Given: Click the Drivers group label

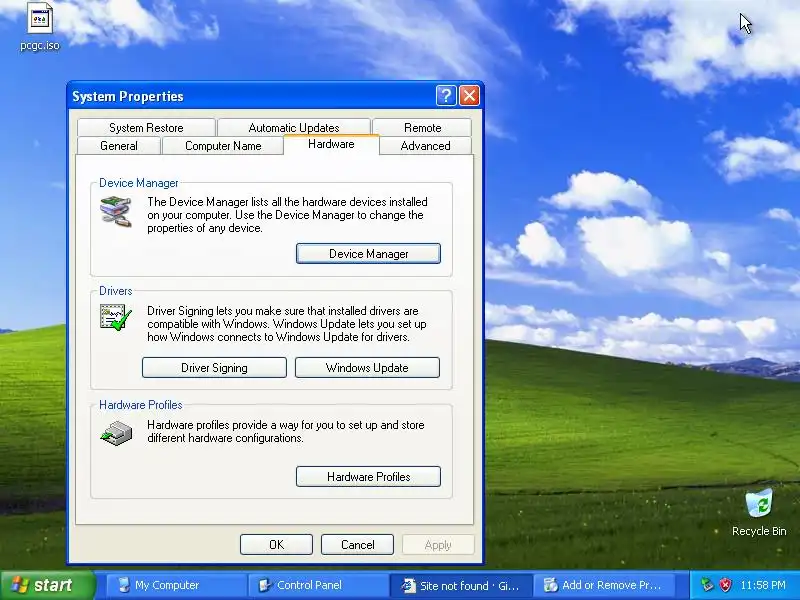Looking at the screenshot, I should [x=116, y=291].
